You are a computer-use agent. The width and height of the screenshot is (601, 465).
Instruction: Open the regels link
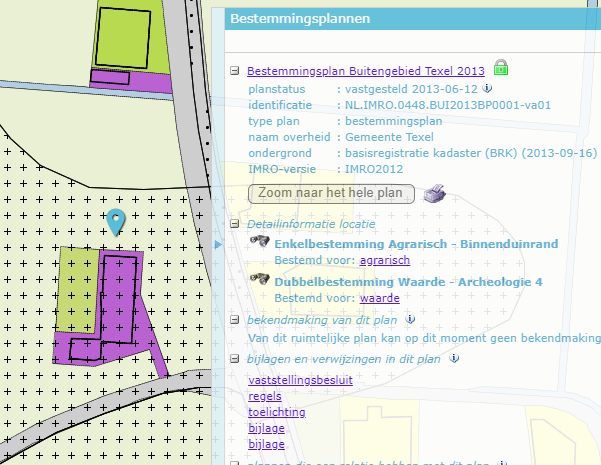(265, 396)
